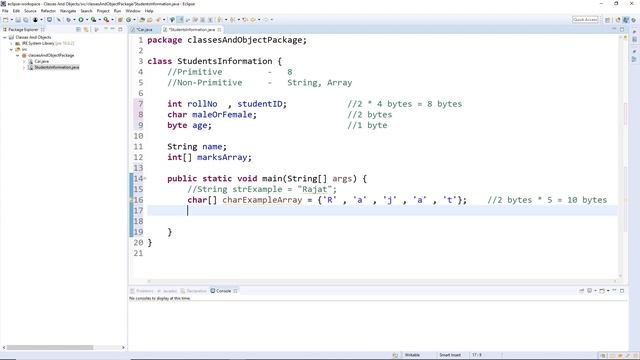The width and height of the screenshot is (640, 360).
Task: Expand the JRE System Library node
Action: (11, 43)
